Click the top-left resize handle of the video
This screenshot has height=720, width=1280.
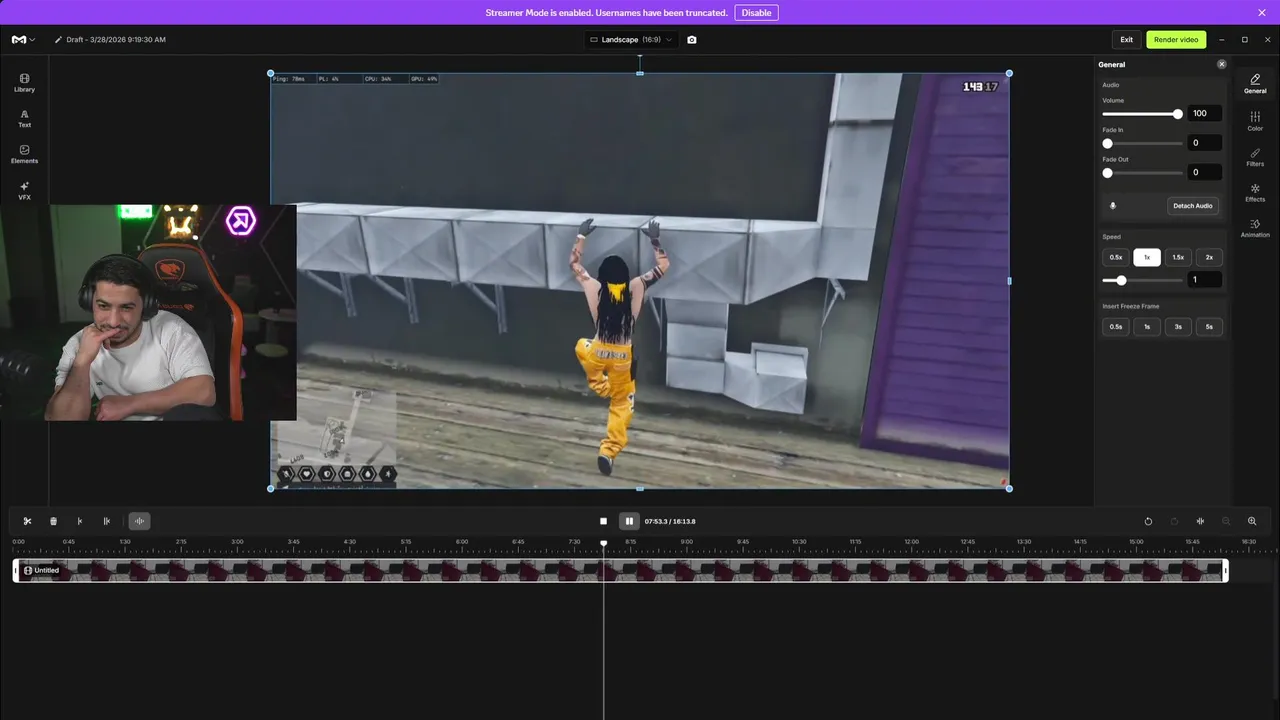[271, 73]
